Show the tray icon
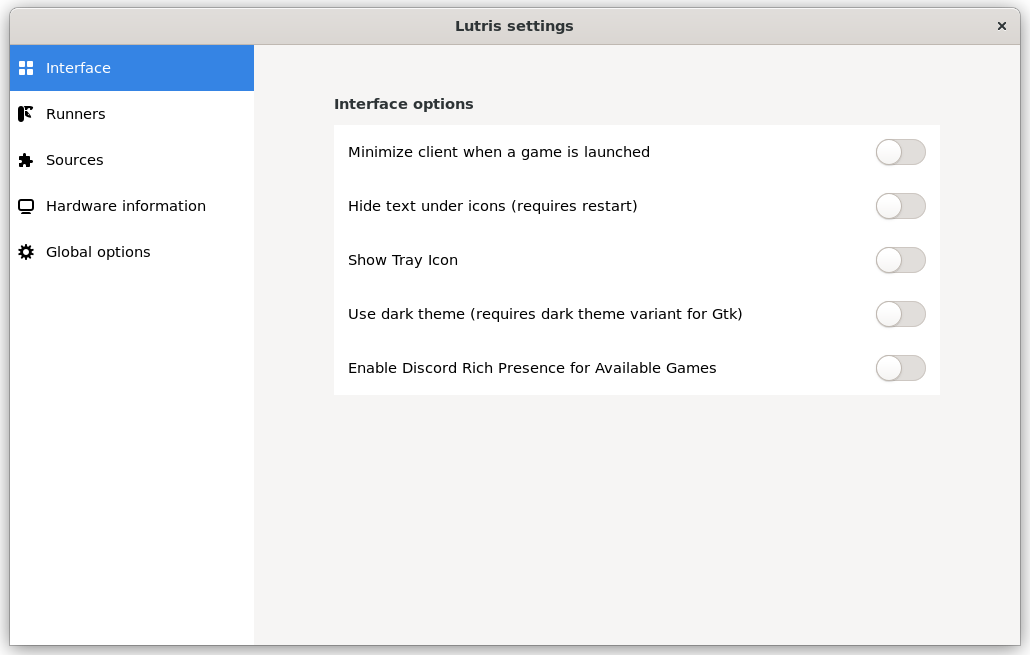This screenshot has width=1030, height=655. (x=900, y=260)
